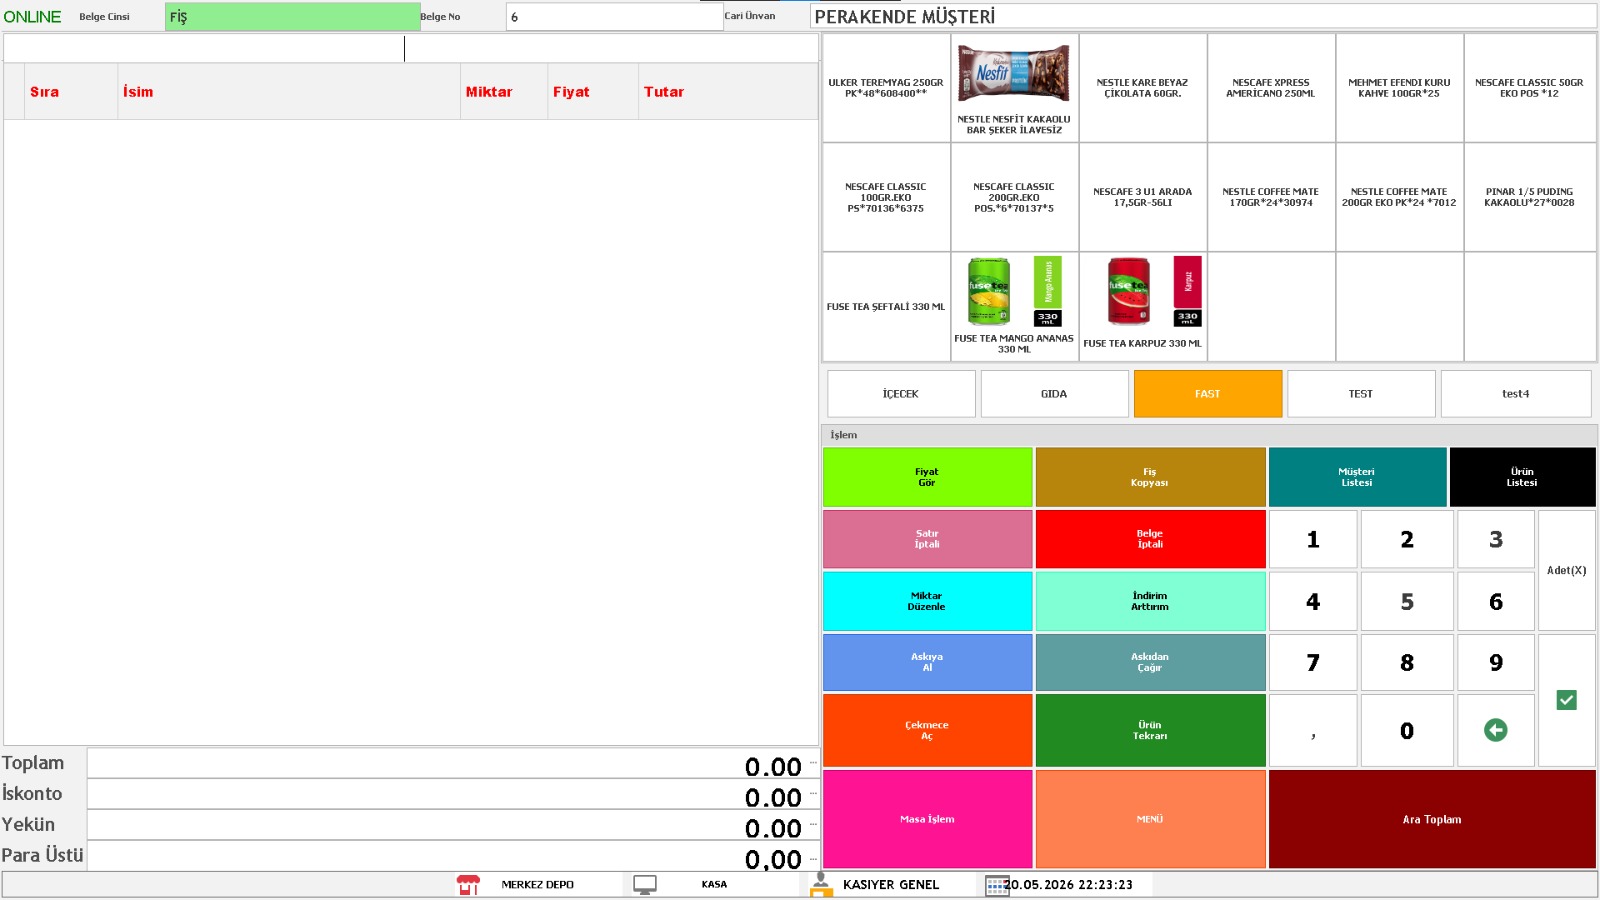Tap keypad digit 7
1600x900 pixels.
[x=1313, y=662]
